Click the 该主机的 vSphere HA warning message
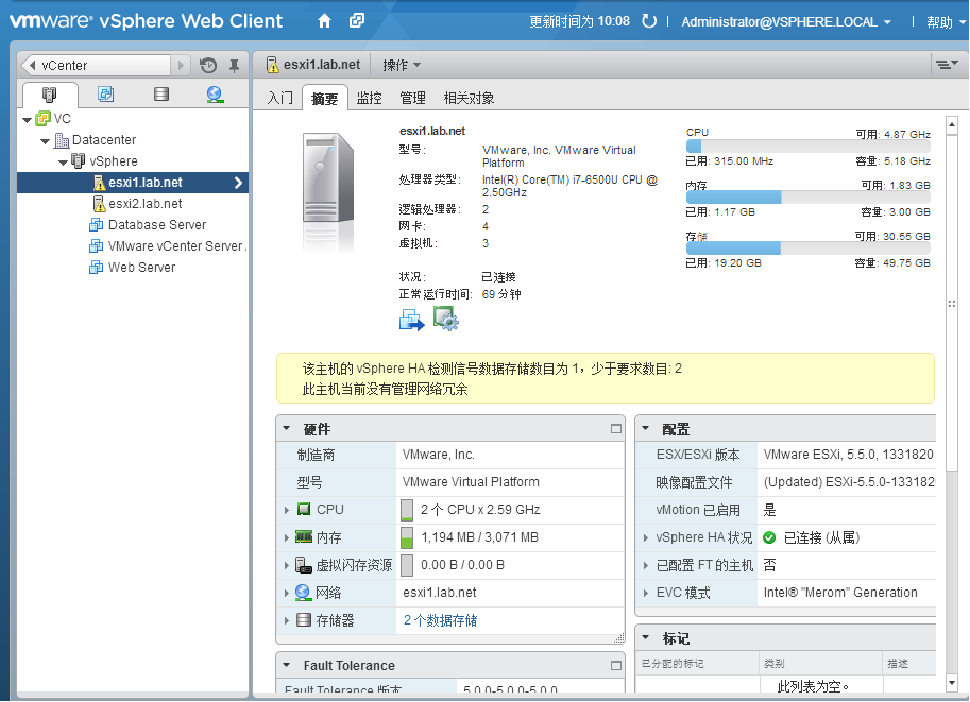Screen dimensions: 970x702 [492, 369]
